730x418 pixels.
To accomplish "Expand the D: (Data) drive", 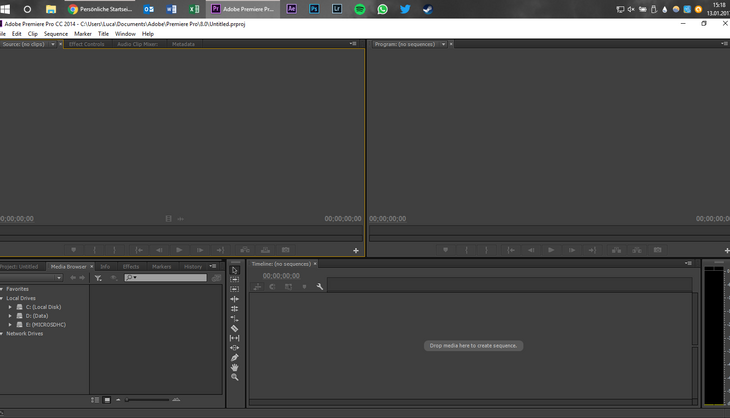I will coord(10,316).
